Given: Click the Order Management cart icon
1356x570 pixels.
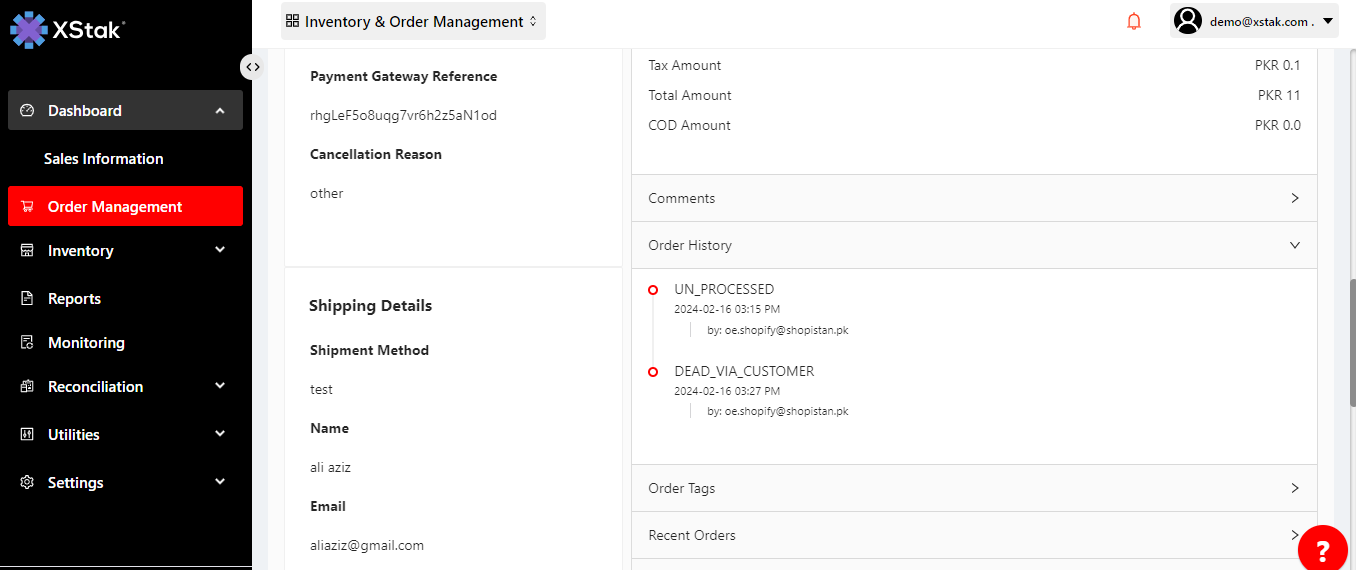Looking at the screenshot, I should pyautogui.click(x=28, y=207).
